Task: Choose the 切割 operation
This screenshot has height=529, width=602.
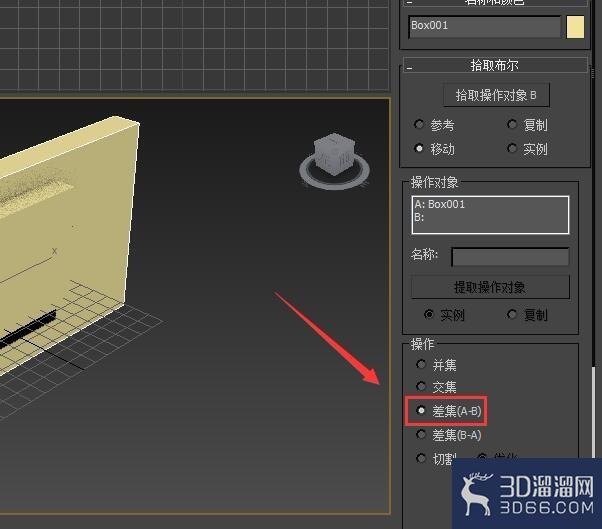Action: [x=436, y=458]
